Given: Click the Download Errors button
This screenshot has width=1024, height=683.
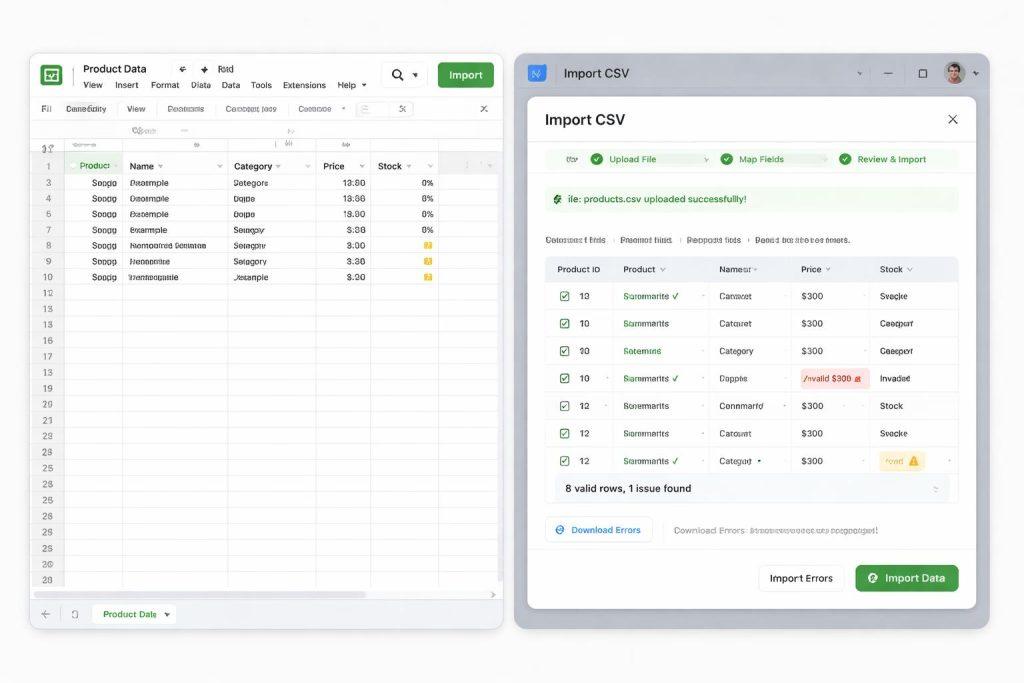Looking at the screenshot, I should (x=598, y=530).
